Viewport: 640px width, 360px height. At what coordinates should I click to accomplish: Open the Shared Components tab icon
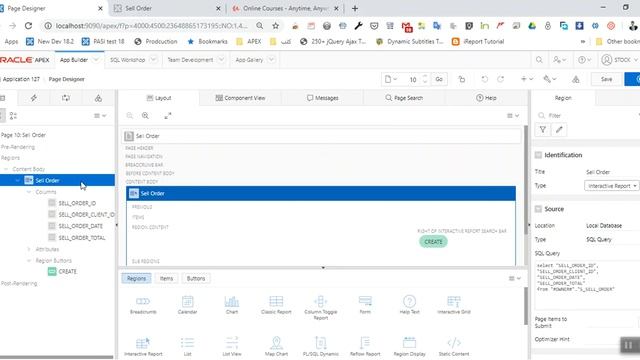(x=98, y=98)
